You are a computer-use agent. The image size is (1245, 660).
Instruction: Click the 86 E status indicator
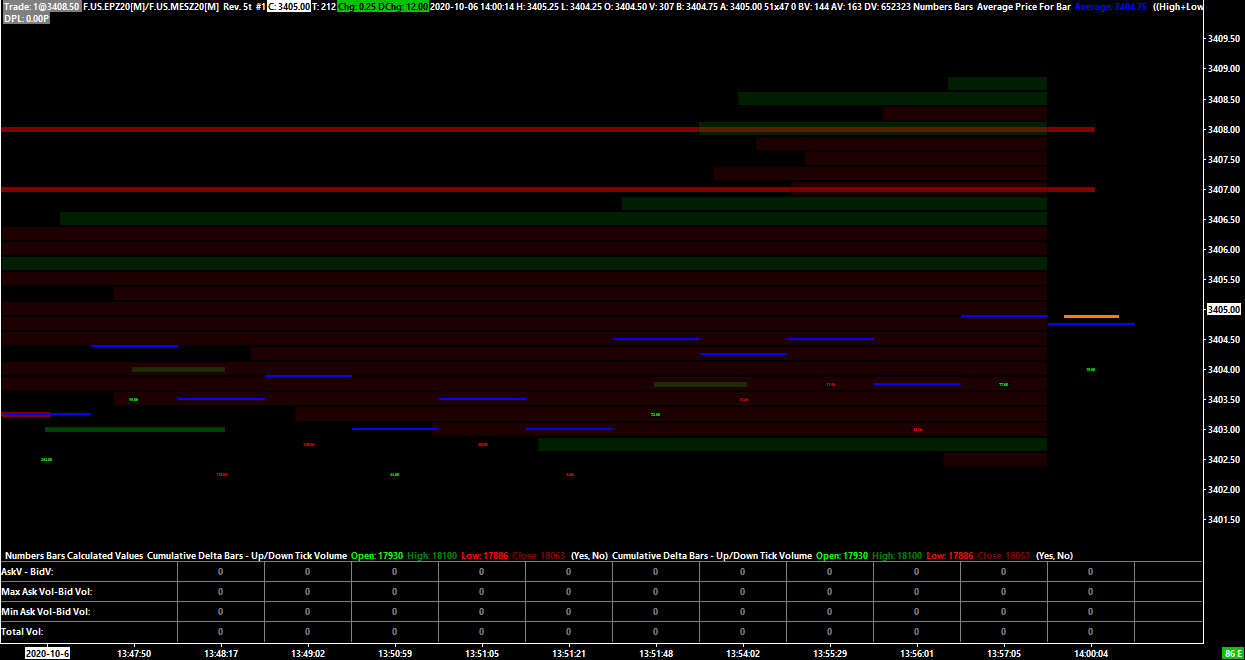[x=1233, y=653]
